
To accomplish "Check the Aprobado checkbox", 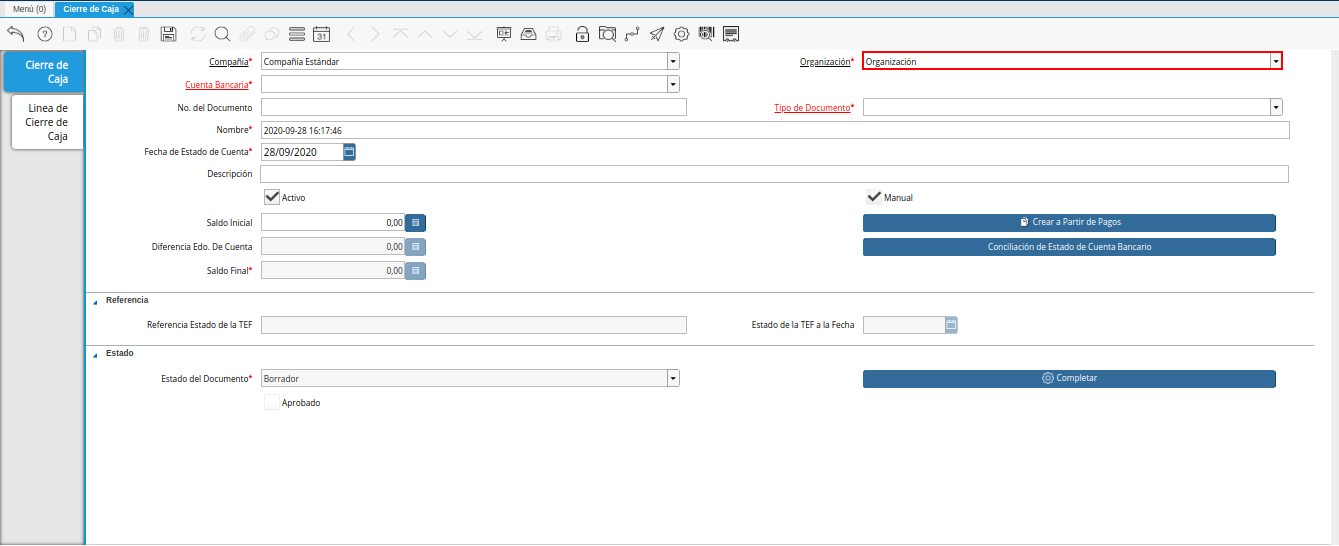I will 271,402.
